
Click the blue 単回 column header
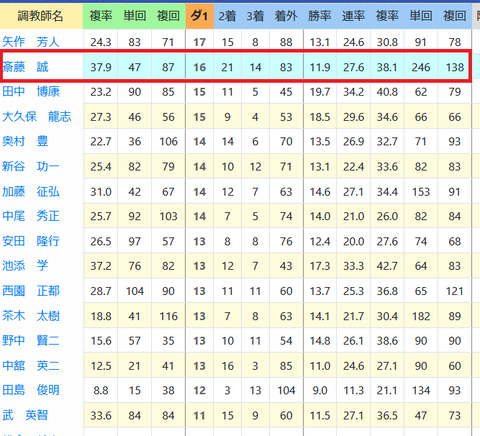[x=421, y=16]
